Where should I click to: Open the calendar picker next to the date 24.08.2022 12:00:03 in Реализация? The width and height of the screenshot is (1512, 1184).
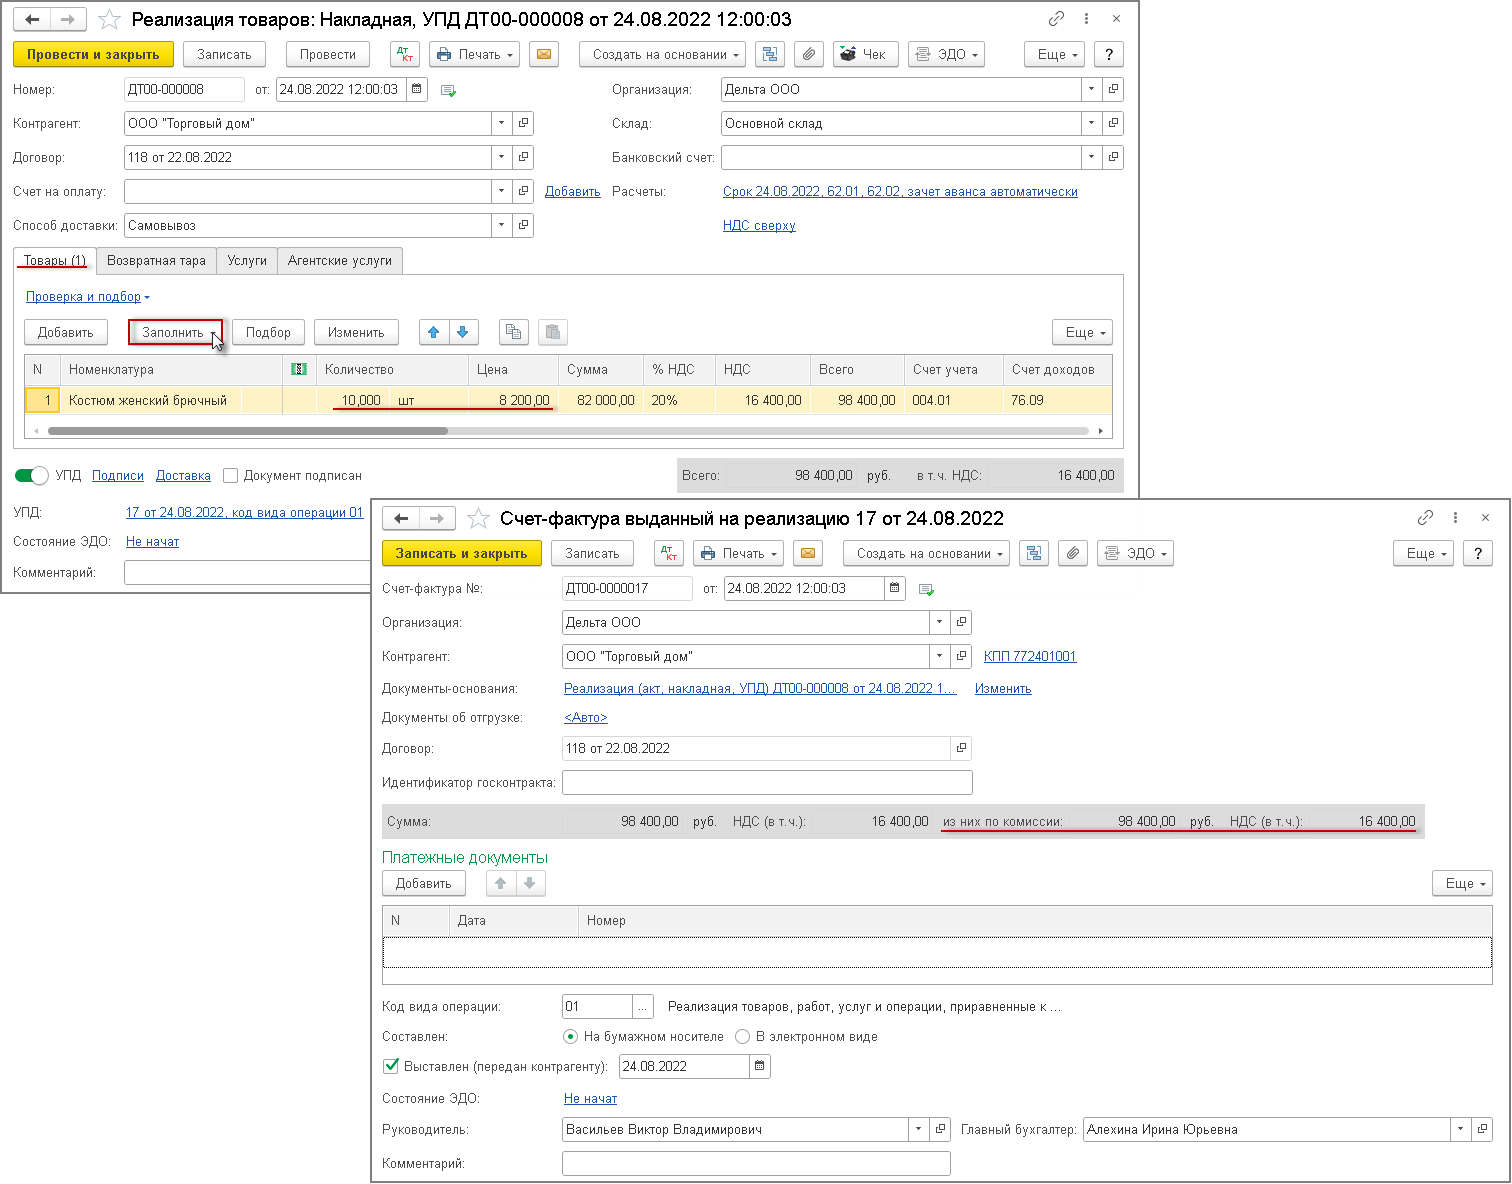point(417,89)
